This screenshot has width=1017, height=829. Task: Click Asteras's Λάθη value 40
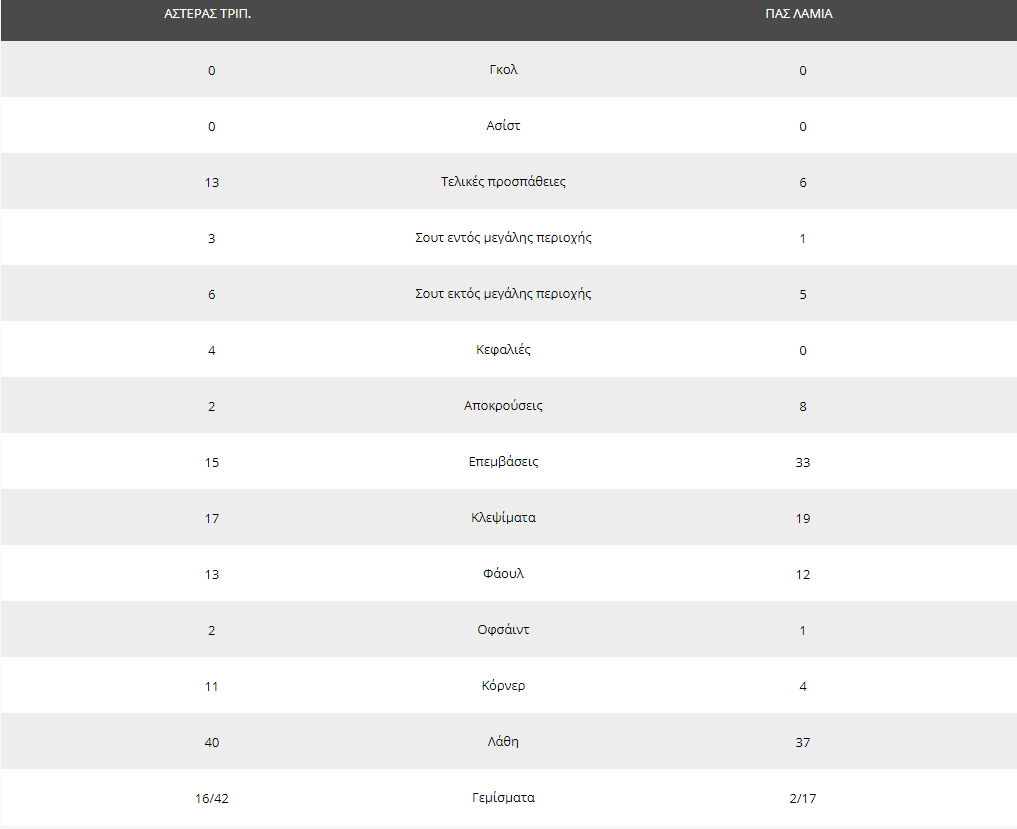[211, 743]
